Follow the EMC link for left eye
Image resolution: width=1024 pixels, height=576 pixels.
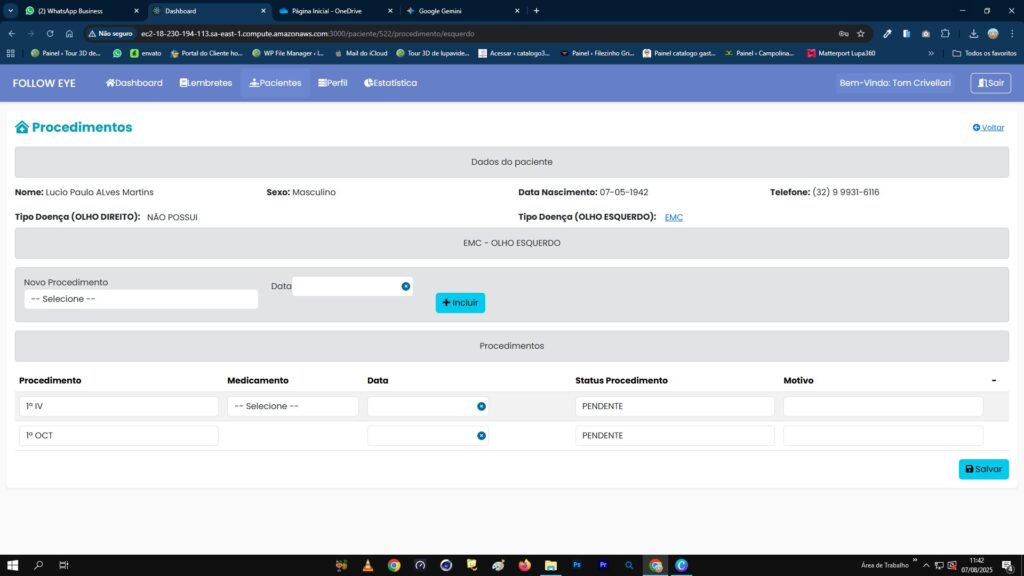(674, 217)
